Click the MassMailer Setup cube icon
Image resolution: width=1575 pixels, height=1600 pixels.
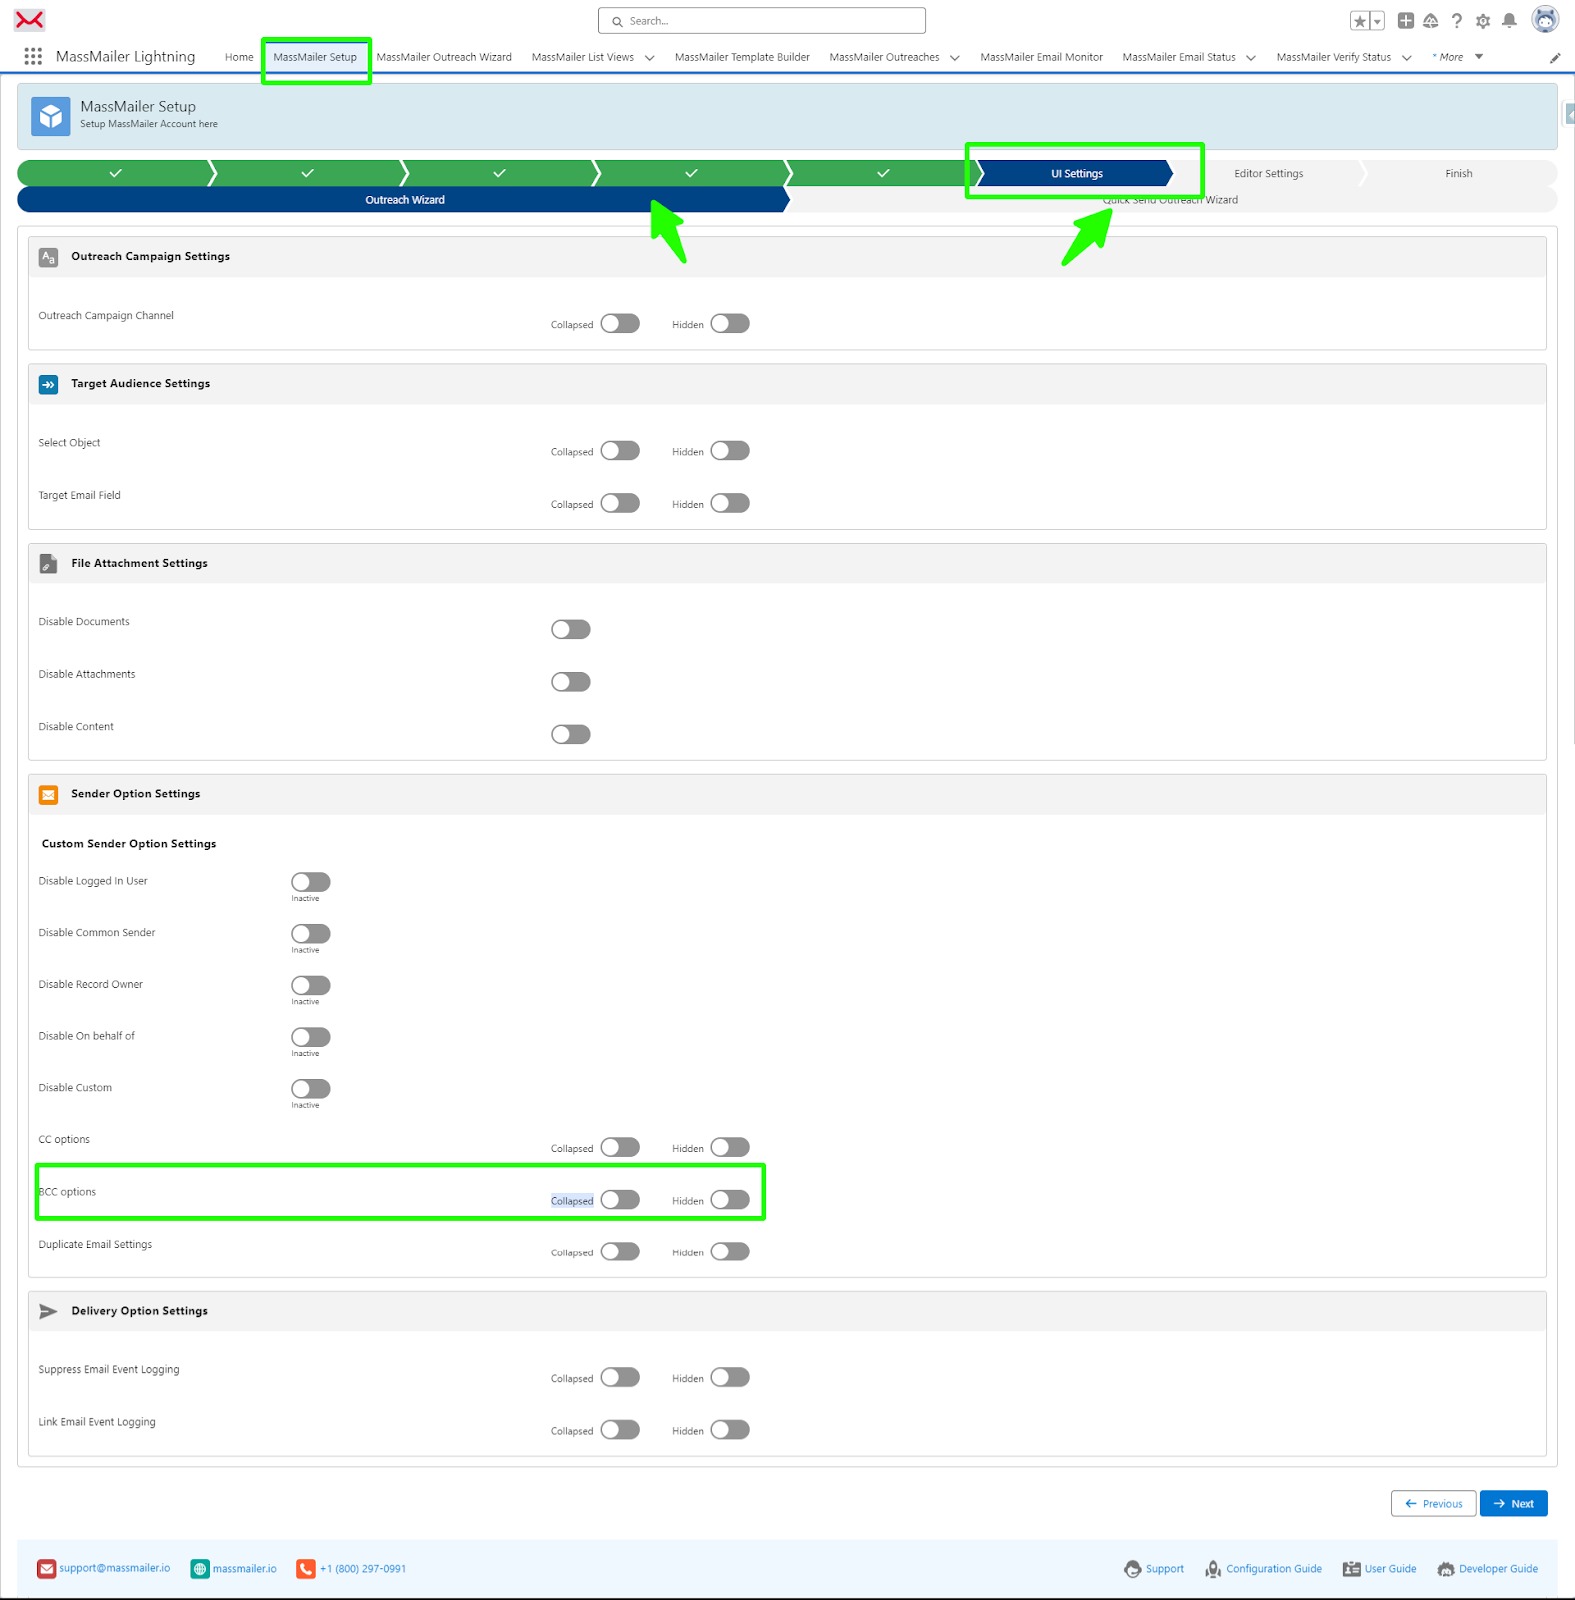(x=51, y=116)
